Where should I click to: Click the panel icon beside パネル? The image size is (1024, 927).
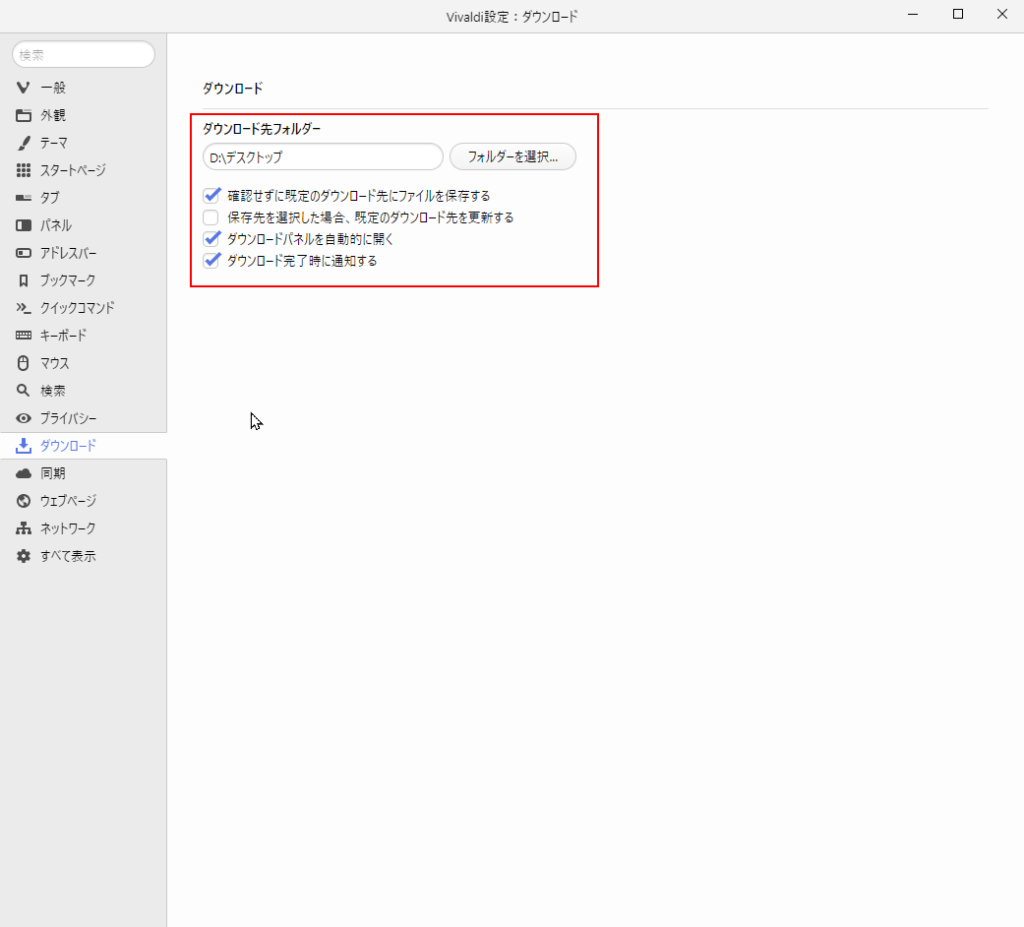point(24,225)
